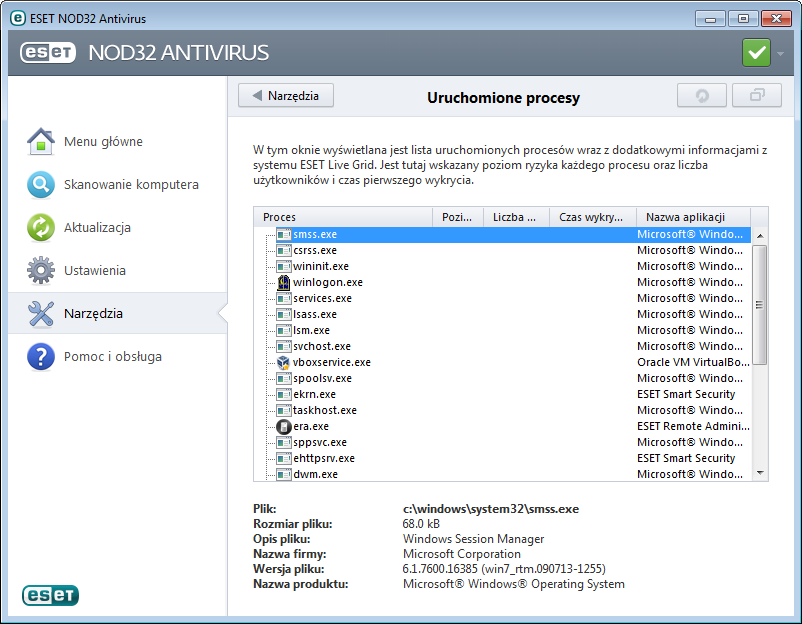Viewport: 802px width, 624px height.
Task: Sort by the Pozi... column header
Action: [x=458, y=217]
